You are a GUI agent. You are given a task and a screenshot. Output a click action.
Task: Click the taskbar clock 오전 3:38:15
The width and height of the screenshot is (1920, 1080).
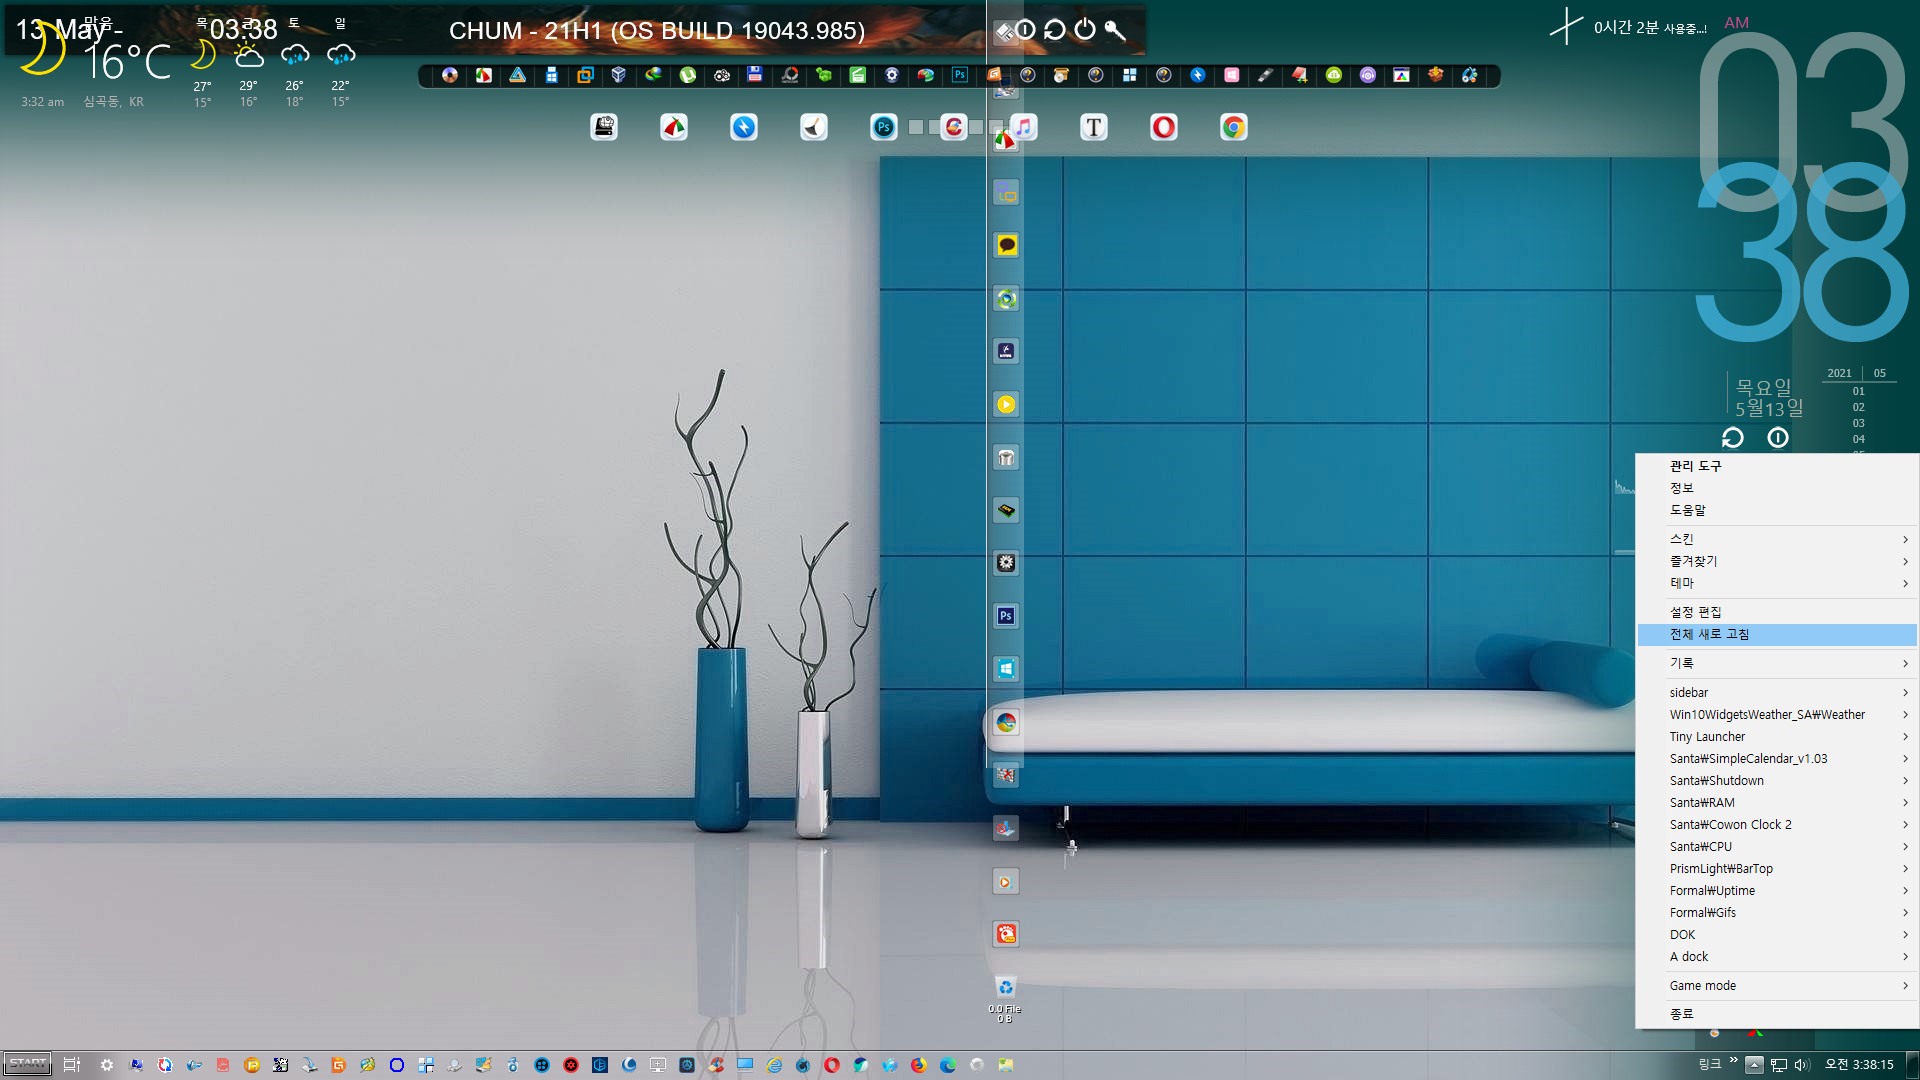pyautogui.click(x=1859, y=1065)
